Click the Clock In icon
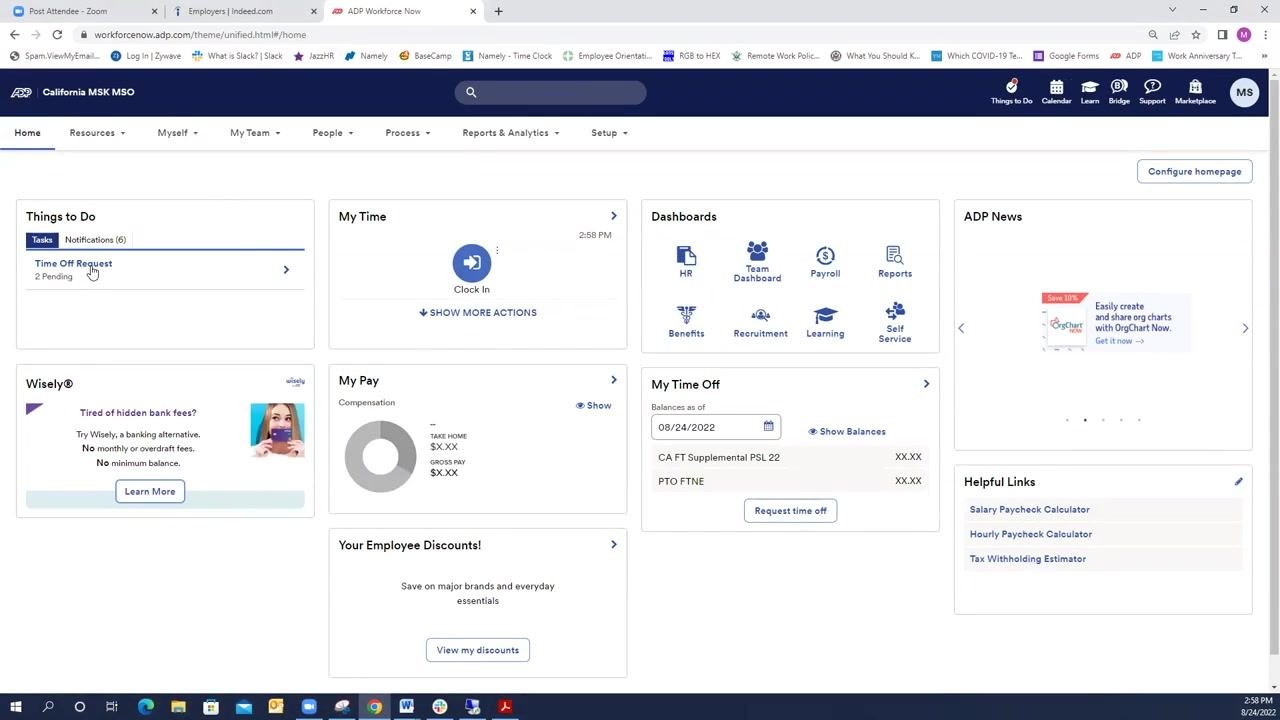The image size is (1280, 720). click(x=472, y=263)
